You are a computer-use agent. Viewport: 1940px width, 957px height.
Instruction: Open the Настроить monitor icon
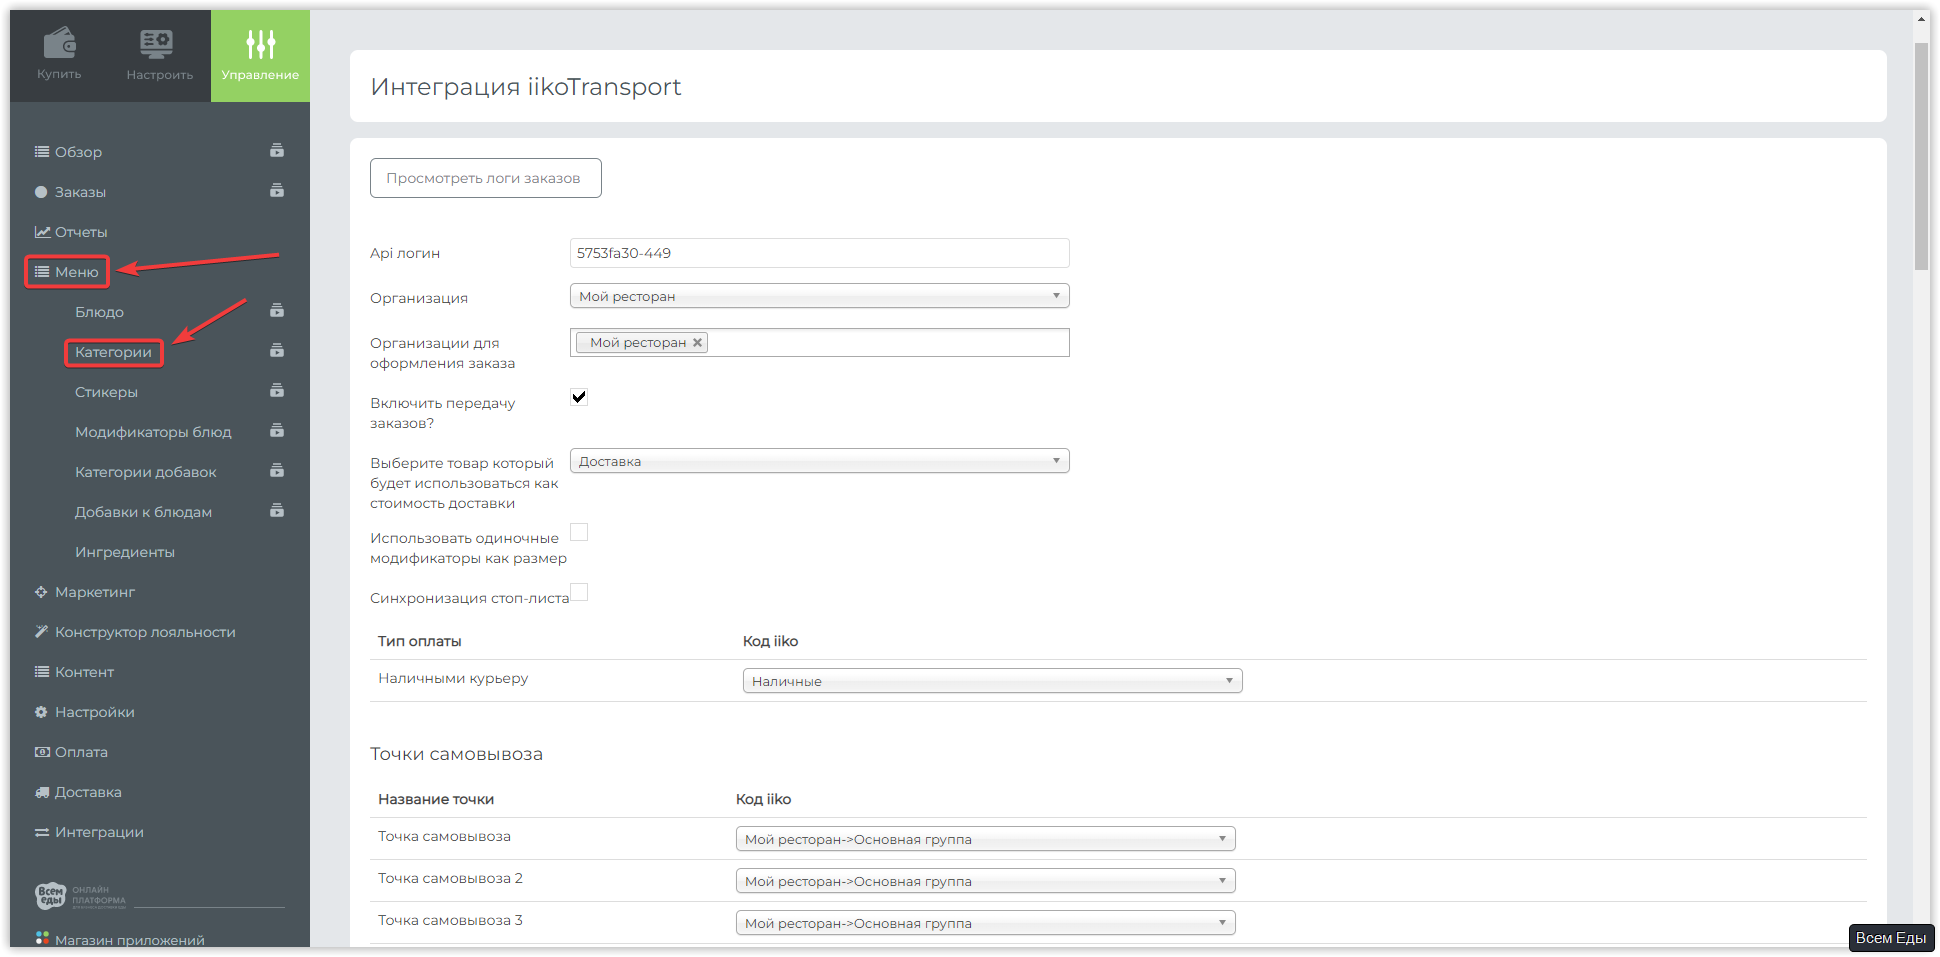point(157,44)
